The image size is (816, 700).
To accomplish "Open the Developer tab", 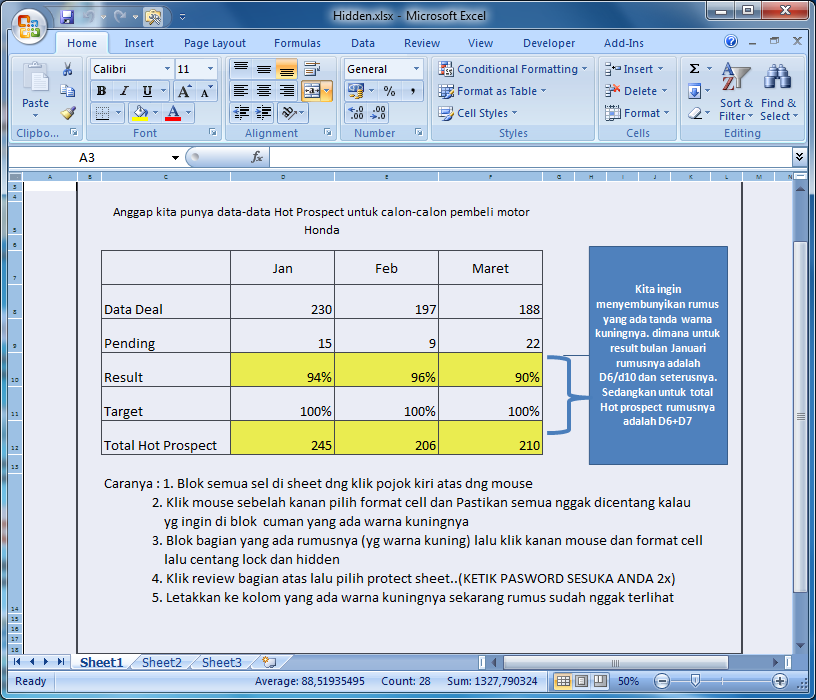I will click(x=549, y=43).
